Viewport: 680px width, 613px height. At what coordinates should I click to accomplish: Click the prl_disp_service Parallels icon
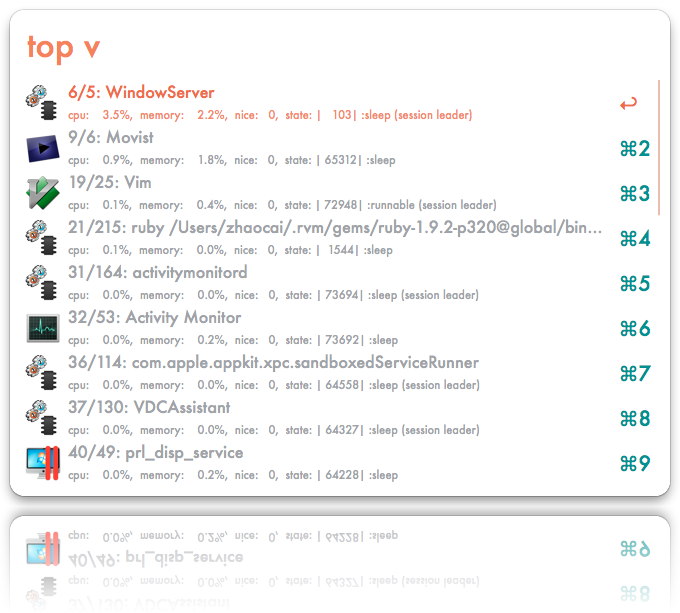[x=43, y=463]
